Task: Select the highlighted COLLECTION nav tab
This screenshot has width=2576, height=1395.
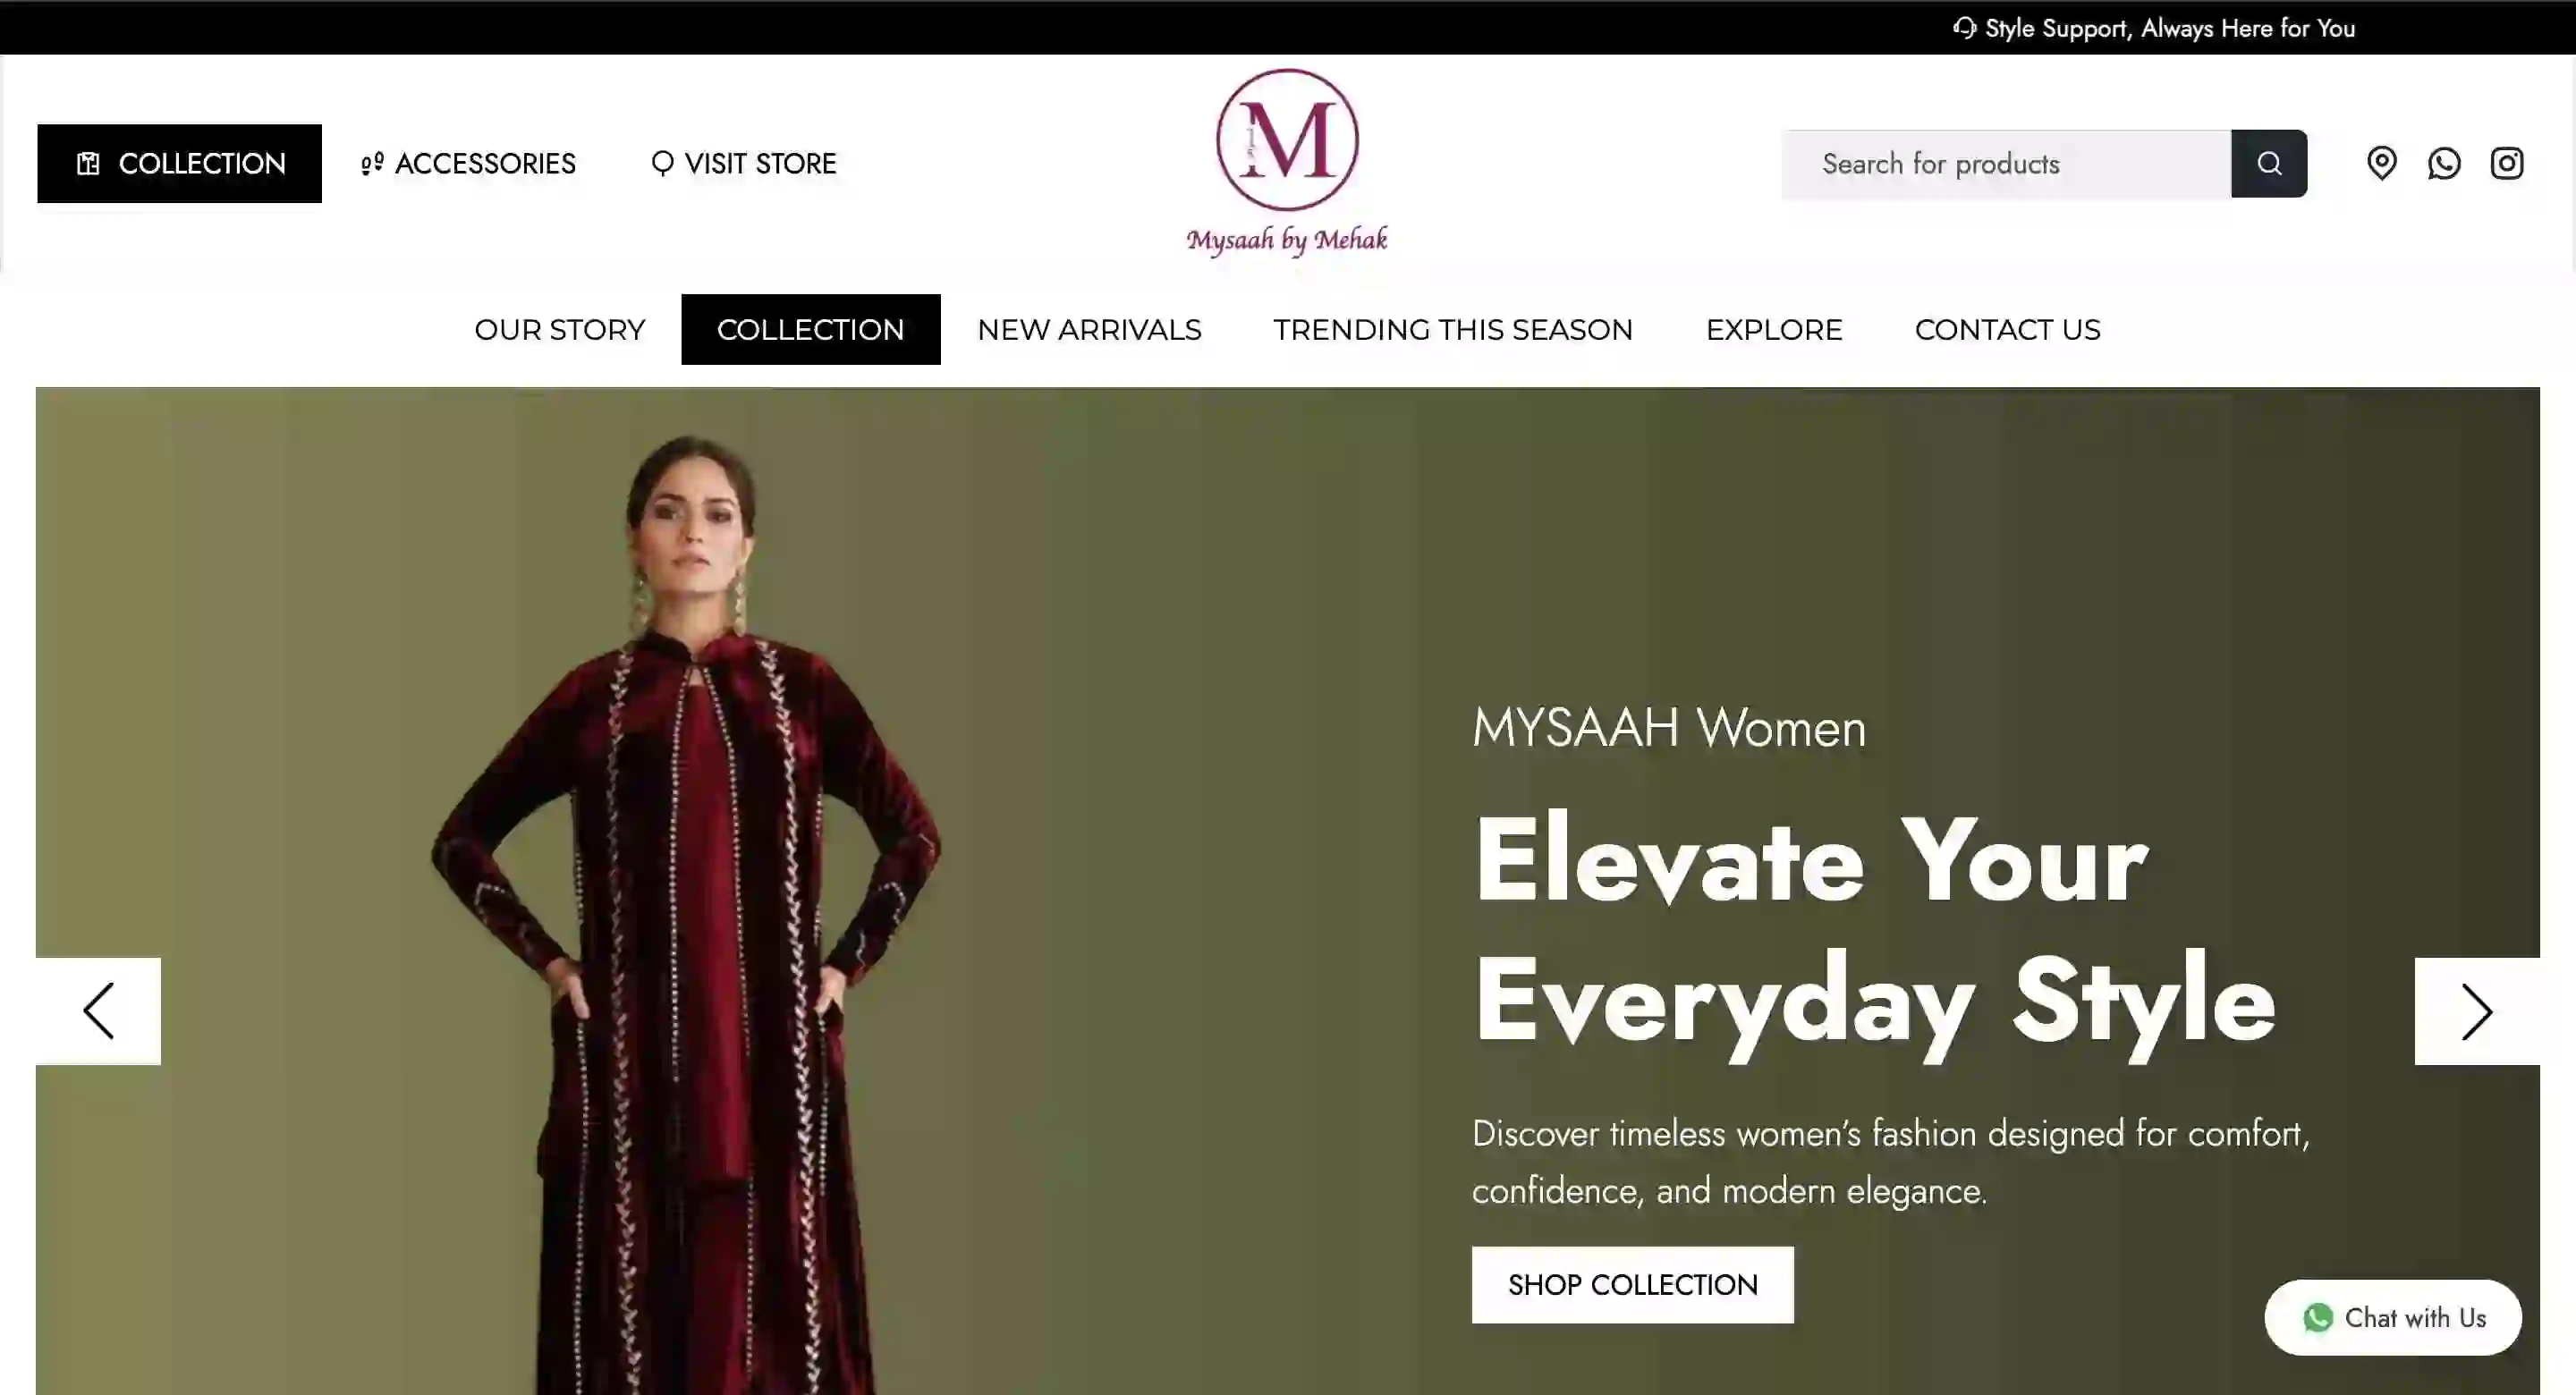Action: point(811,329)
